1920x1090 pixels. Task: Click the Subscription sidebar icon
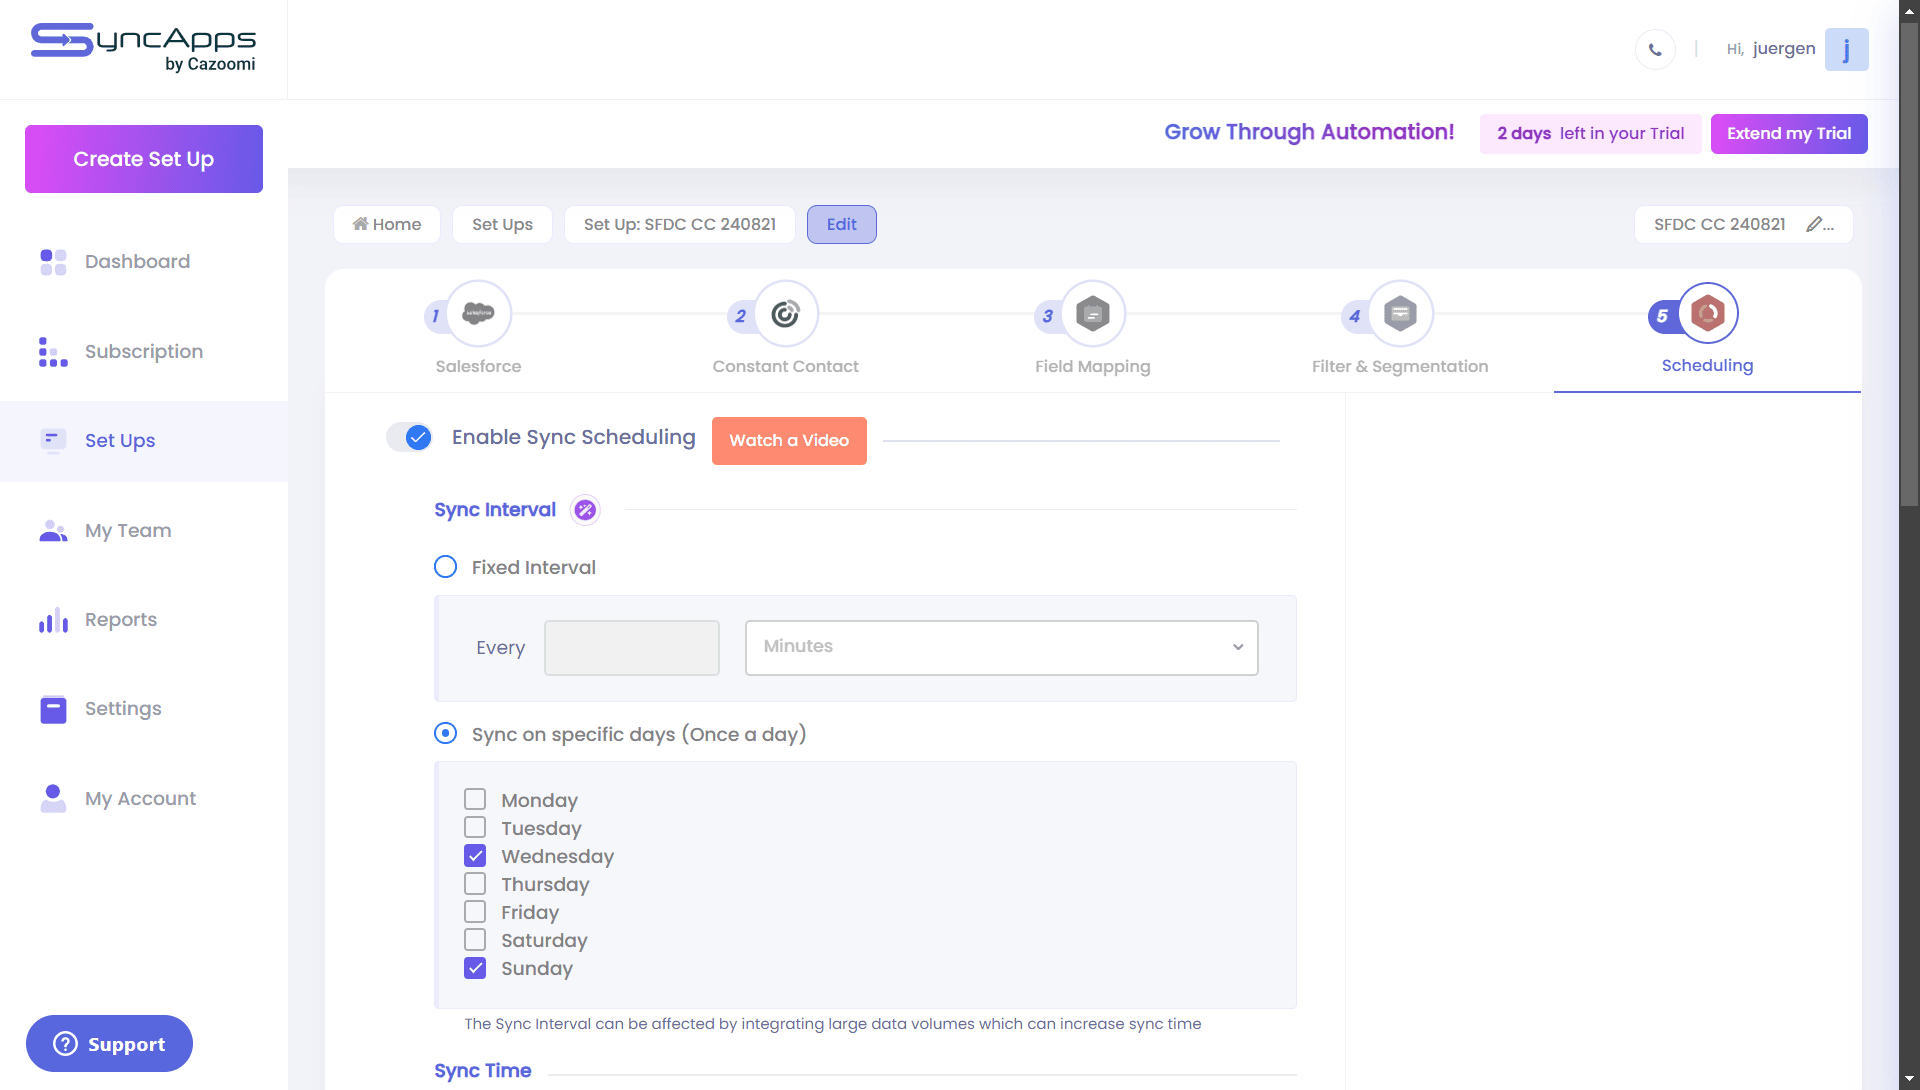tap(53, 352)
